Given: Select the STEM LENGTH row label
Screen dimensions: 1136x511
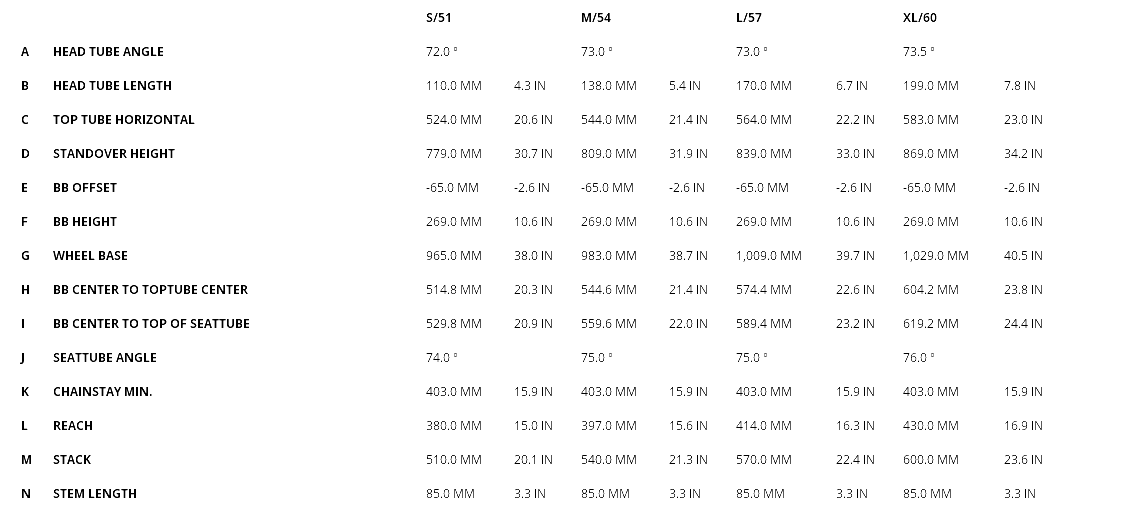Looking at the screenshot, I should point(94,493).
